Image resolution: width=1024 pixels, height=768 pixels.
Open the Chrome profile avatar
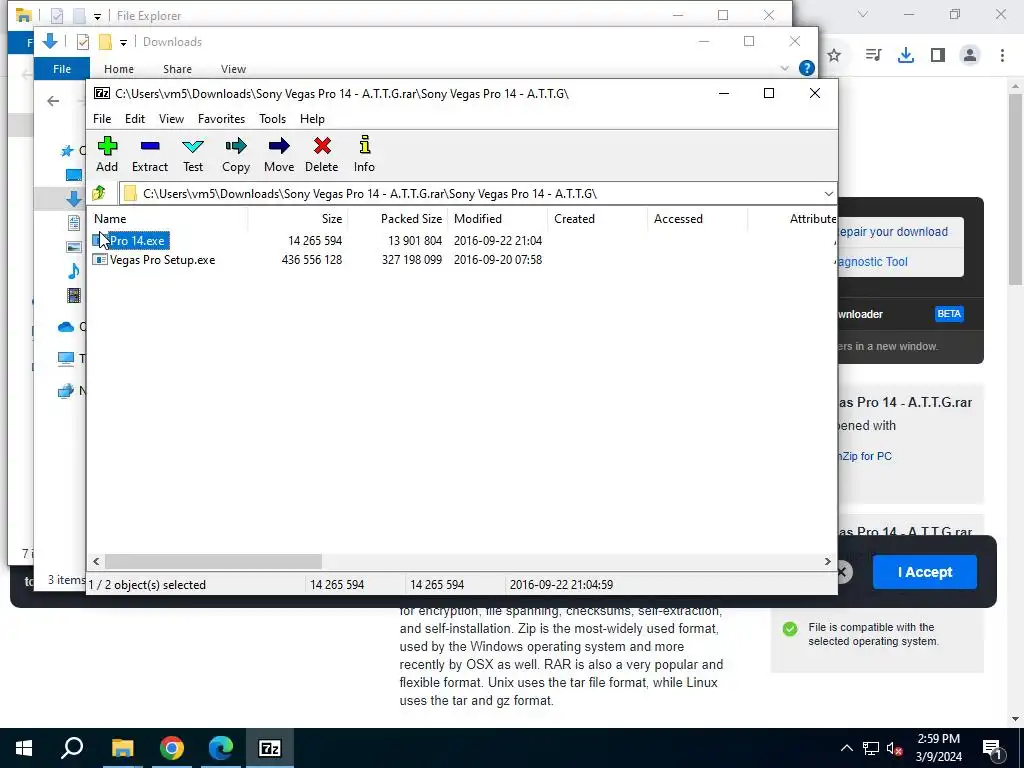970,56
